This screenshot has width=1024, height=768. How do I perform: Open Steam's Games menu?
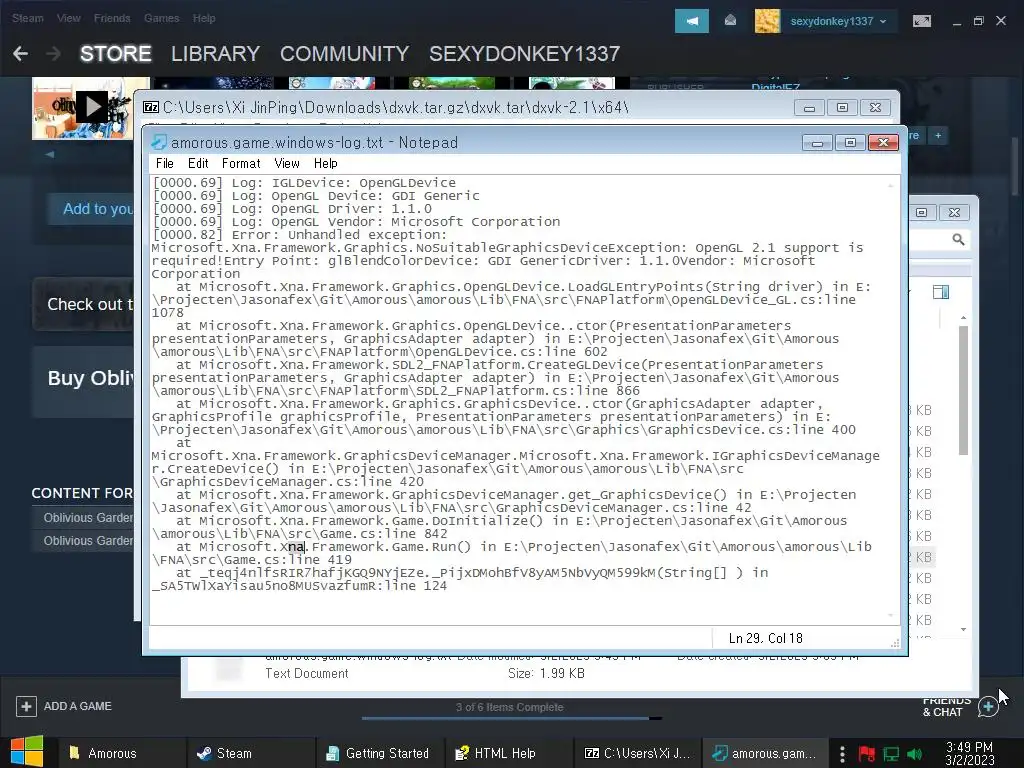click(x=161, y=18)
